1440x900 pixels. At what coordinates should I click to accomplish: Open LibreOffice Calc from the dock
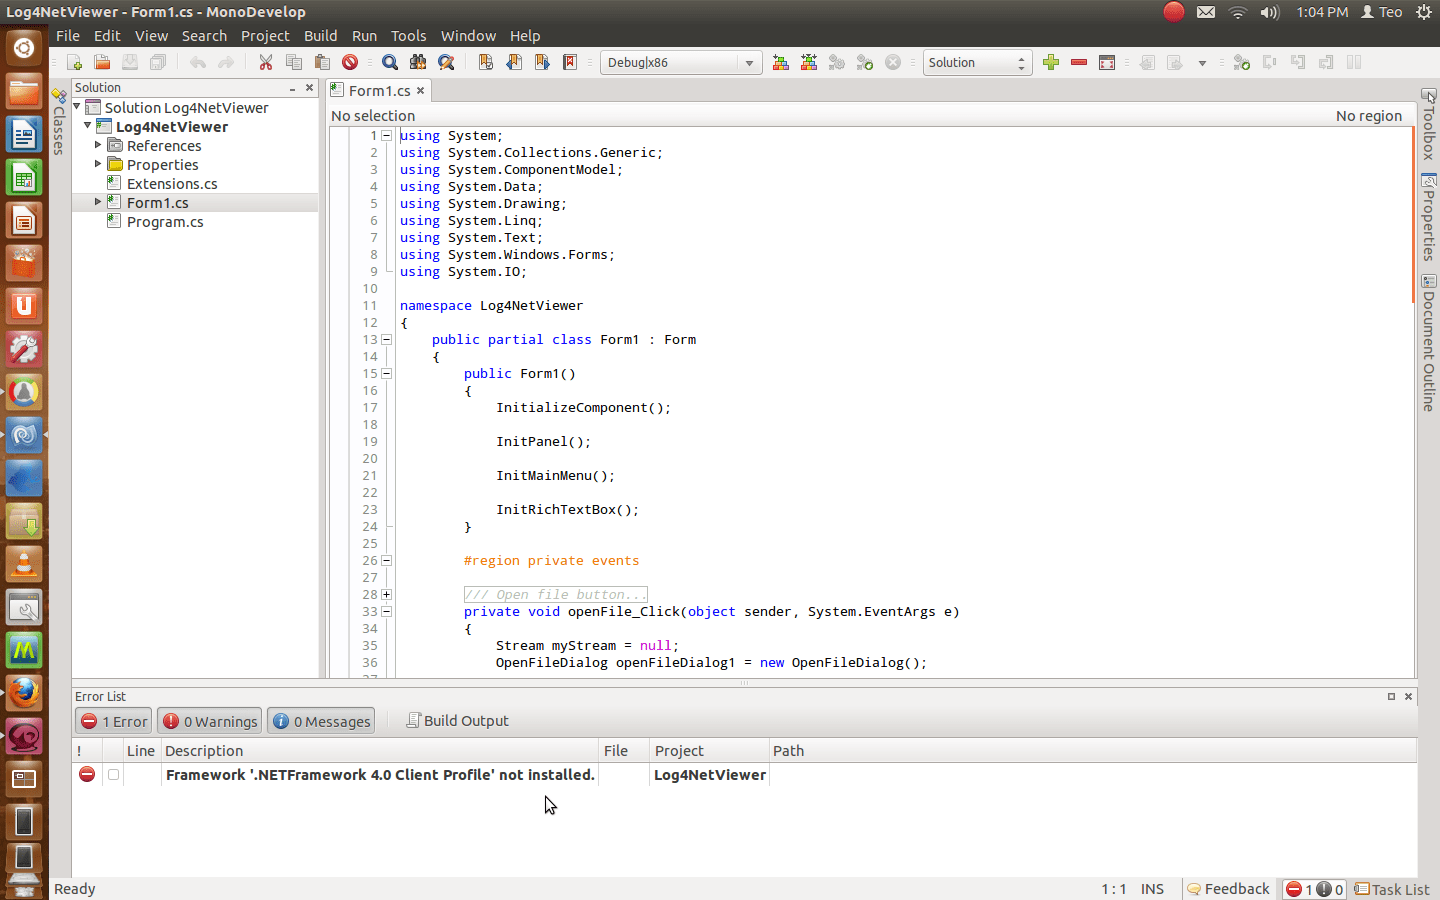(24, 177)
